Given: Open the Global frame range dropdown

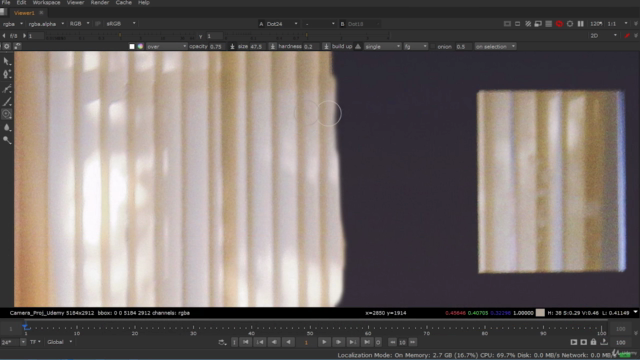Looking at the screenshot, I should tap(60, 342).
